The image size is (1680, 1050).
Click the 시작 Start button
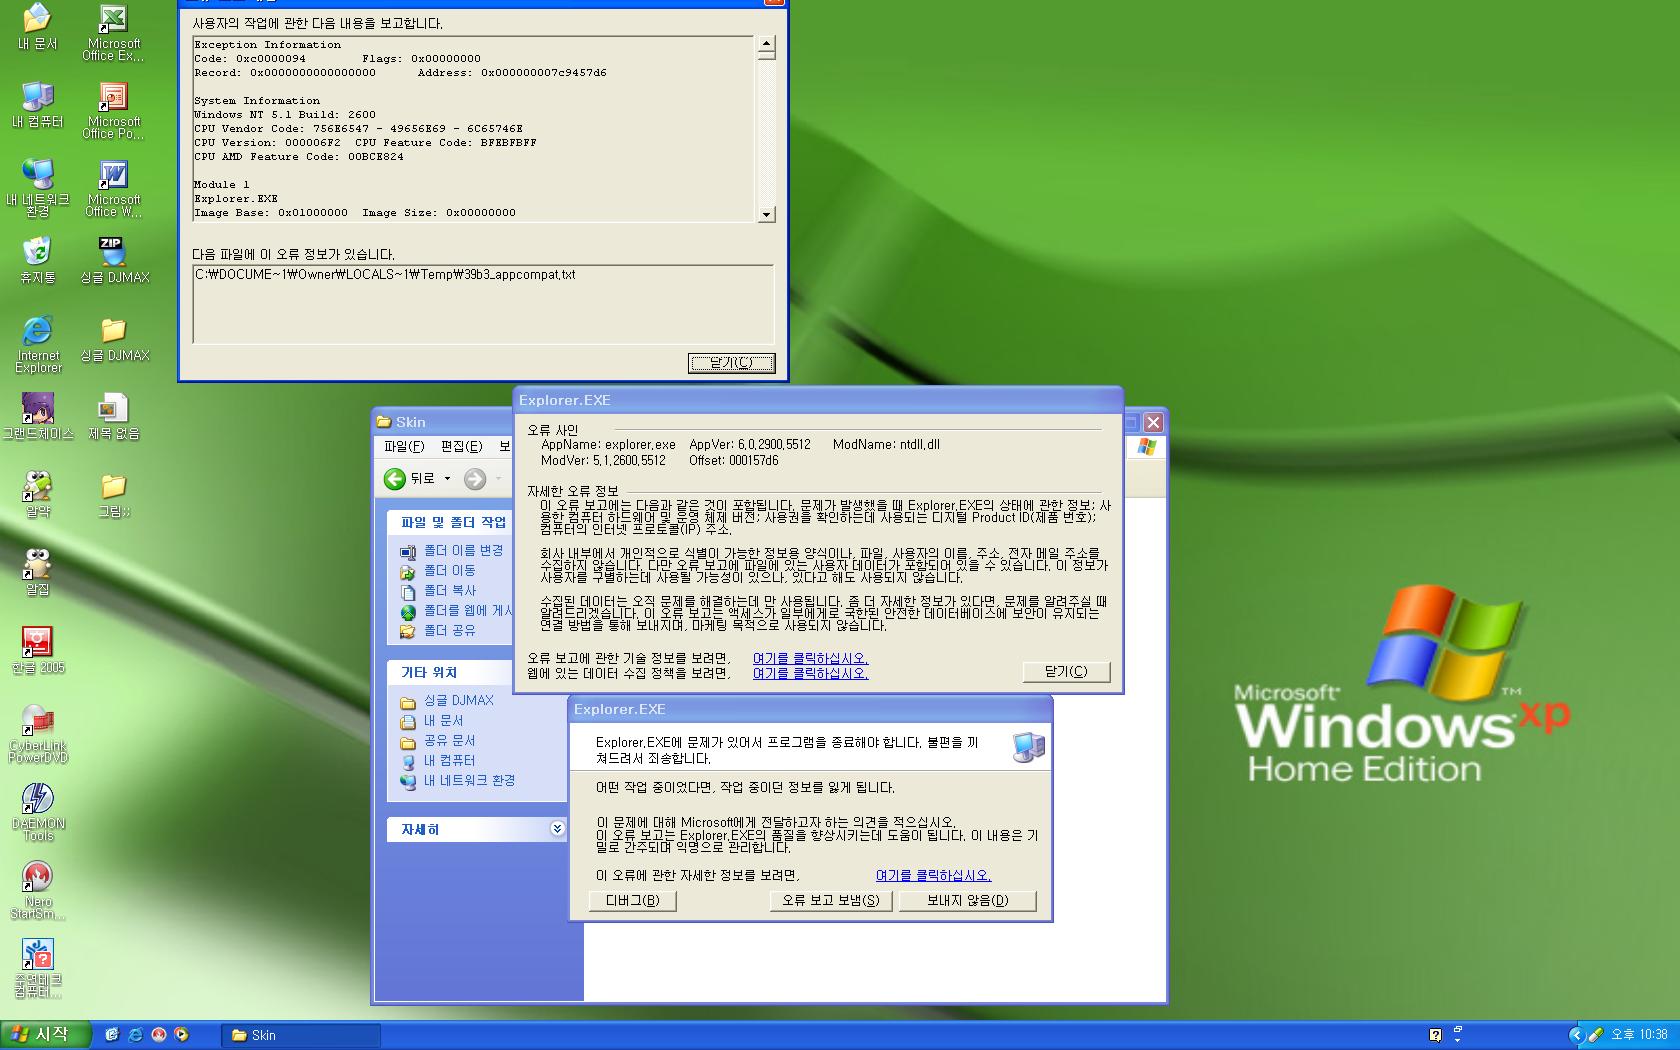click(45, 1035)
